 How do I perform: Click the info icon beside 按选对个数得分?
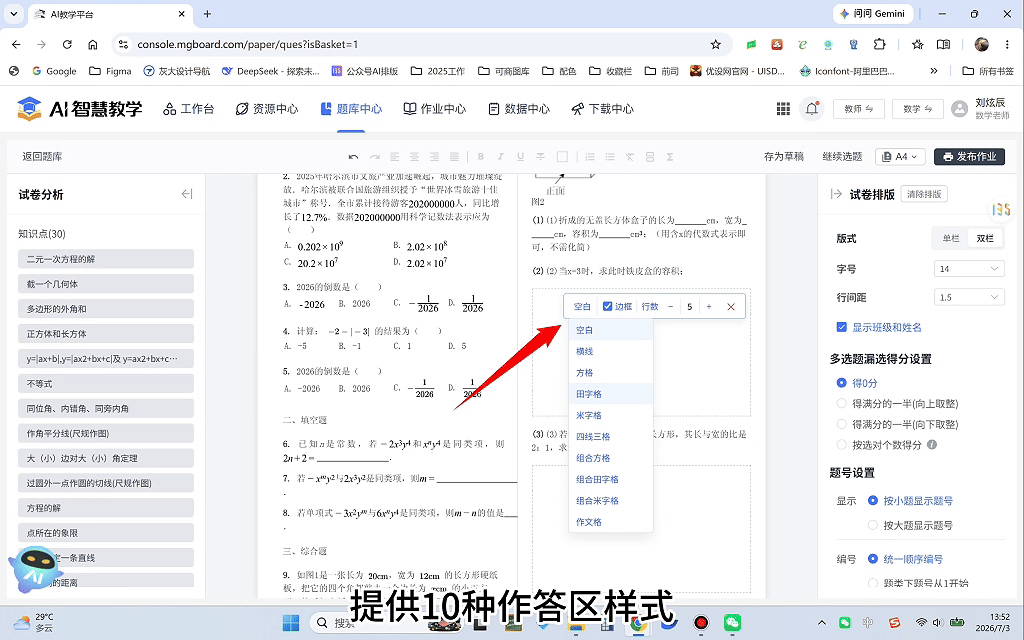point(932,445)
